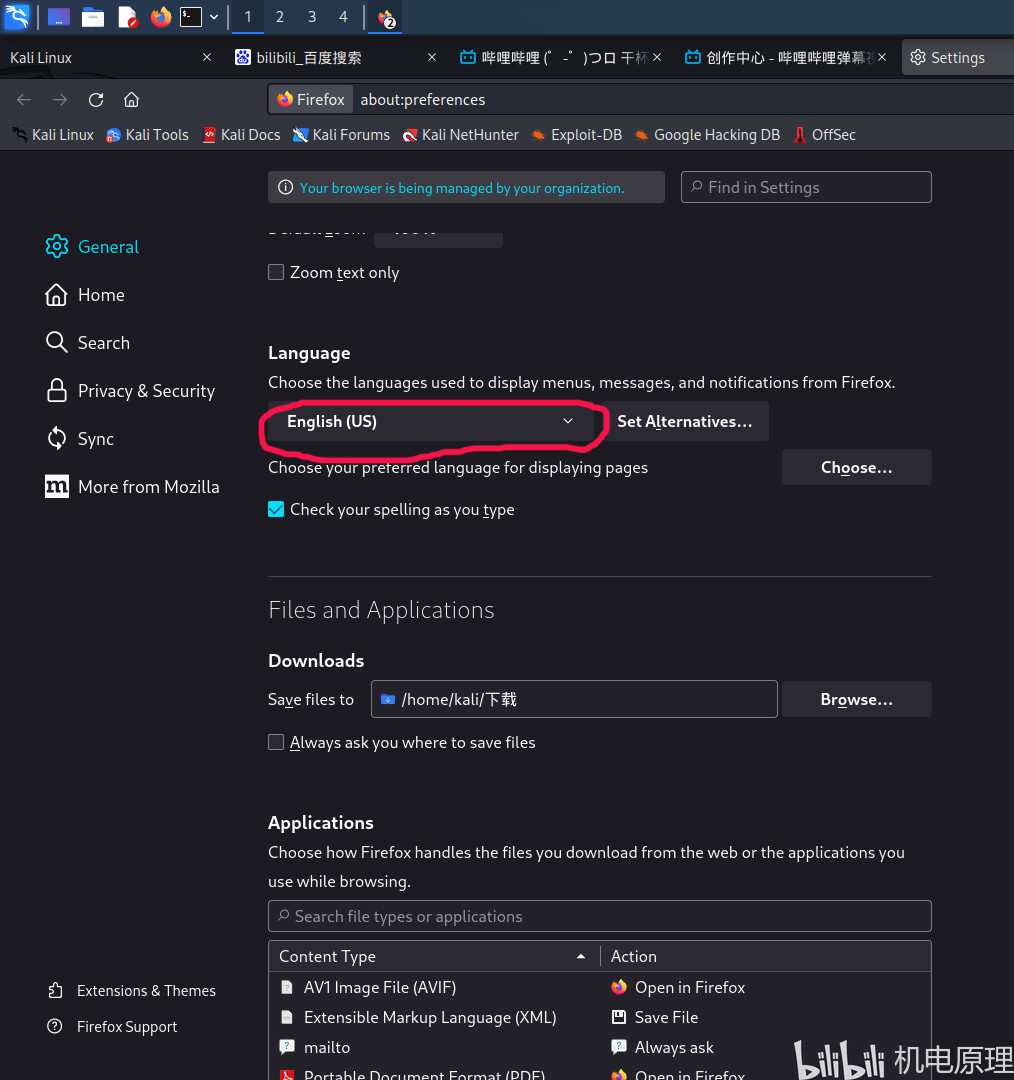
Task: Expand the terminal launcher dropdown arrow
Action: click(x=214, y=17)
